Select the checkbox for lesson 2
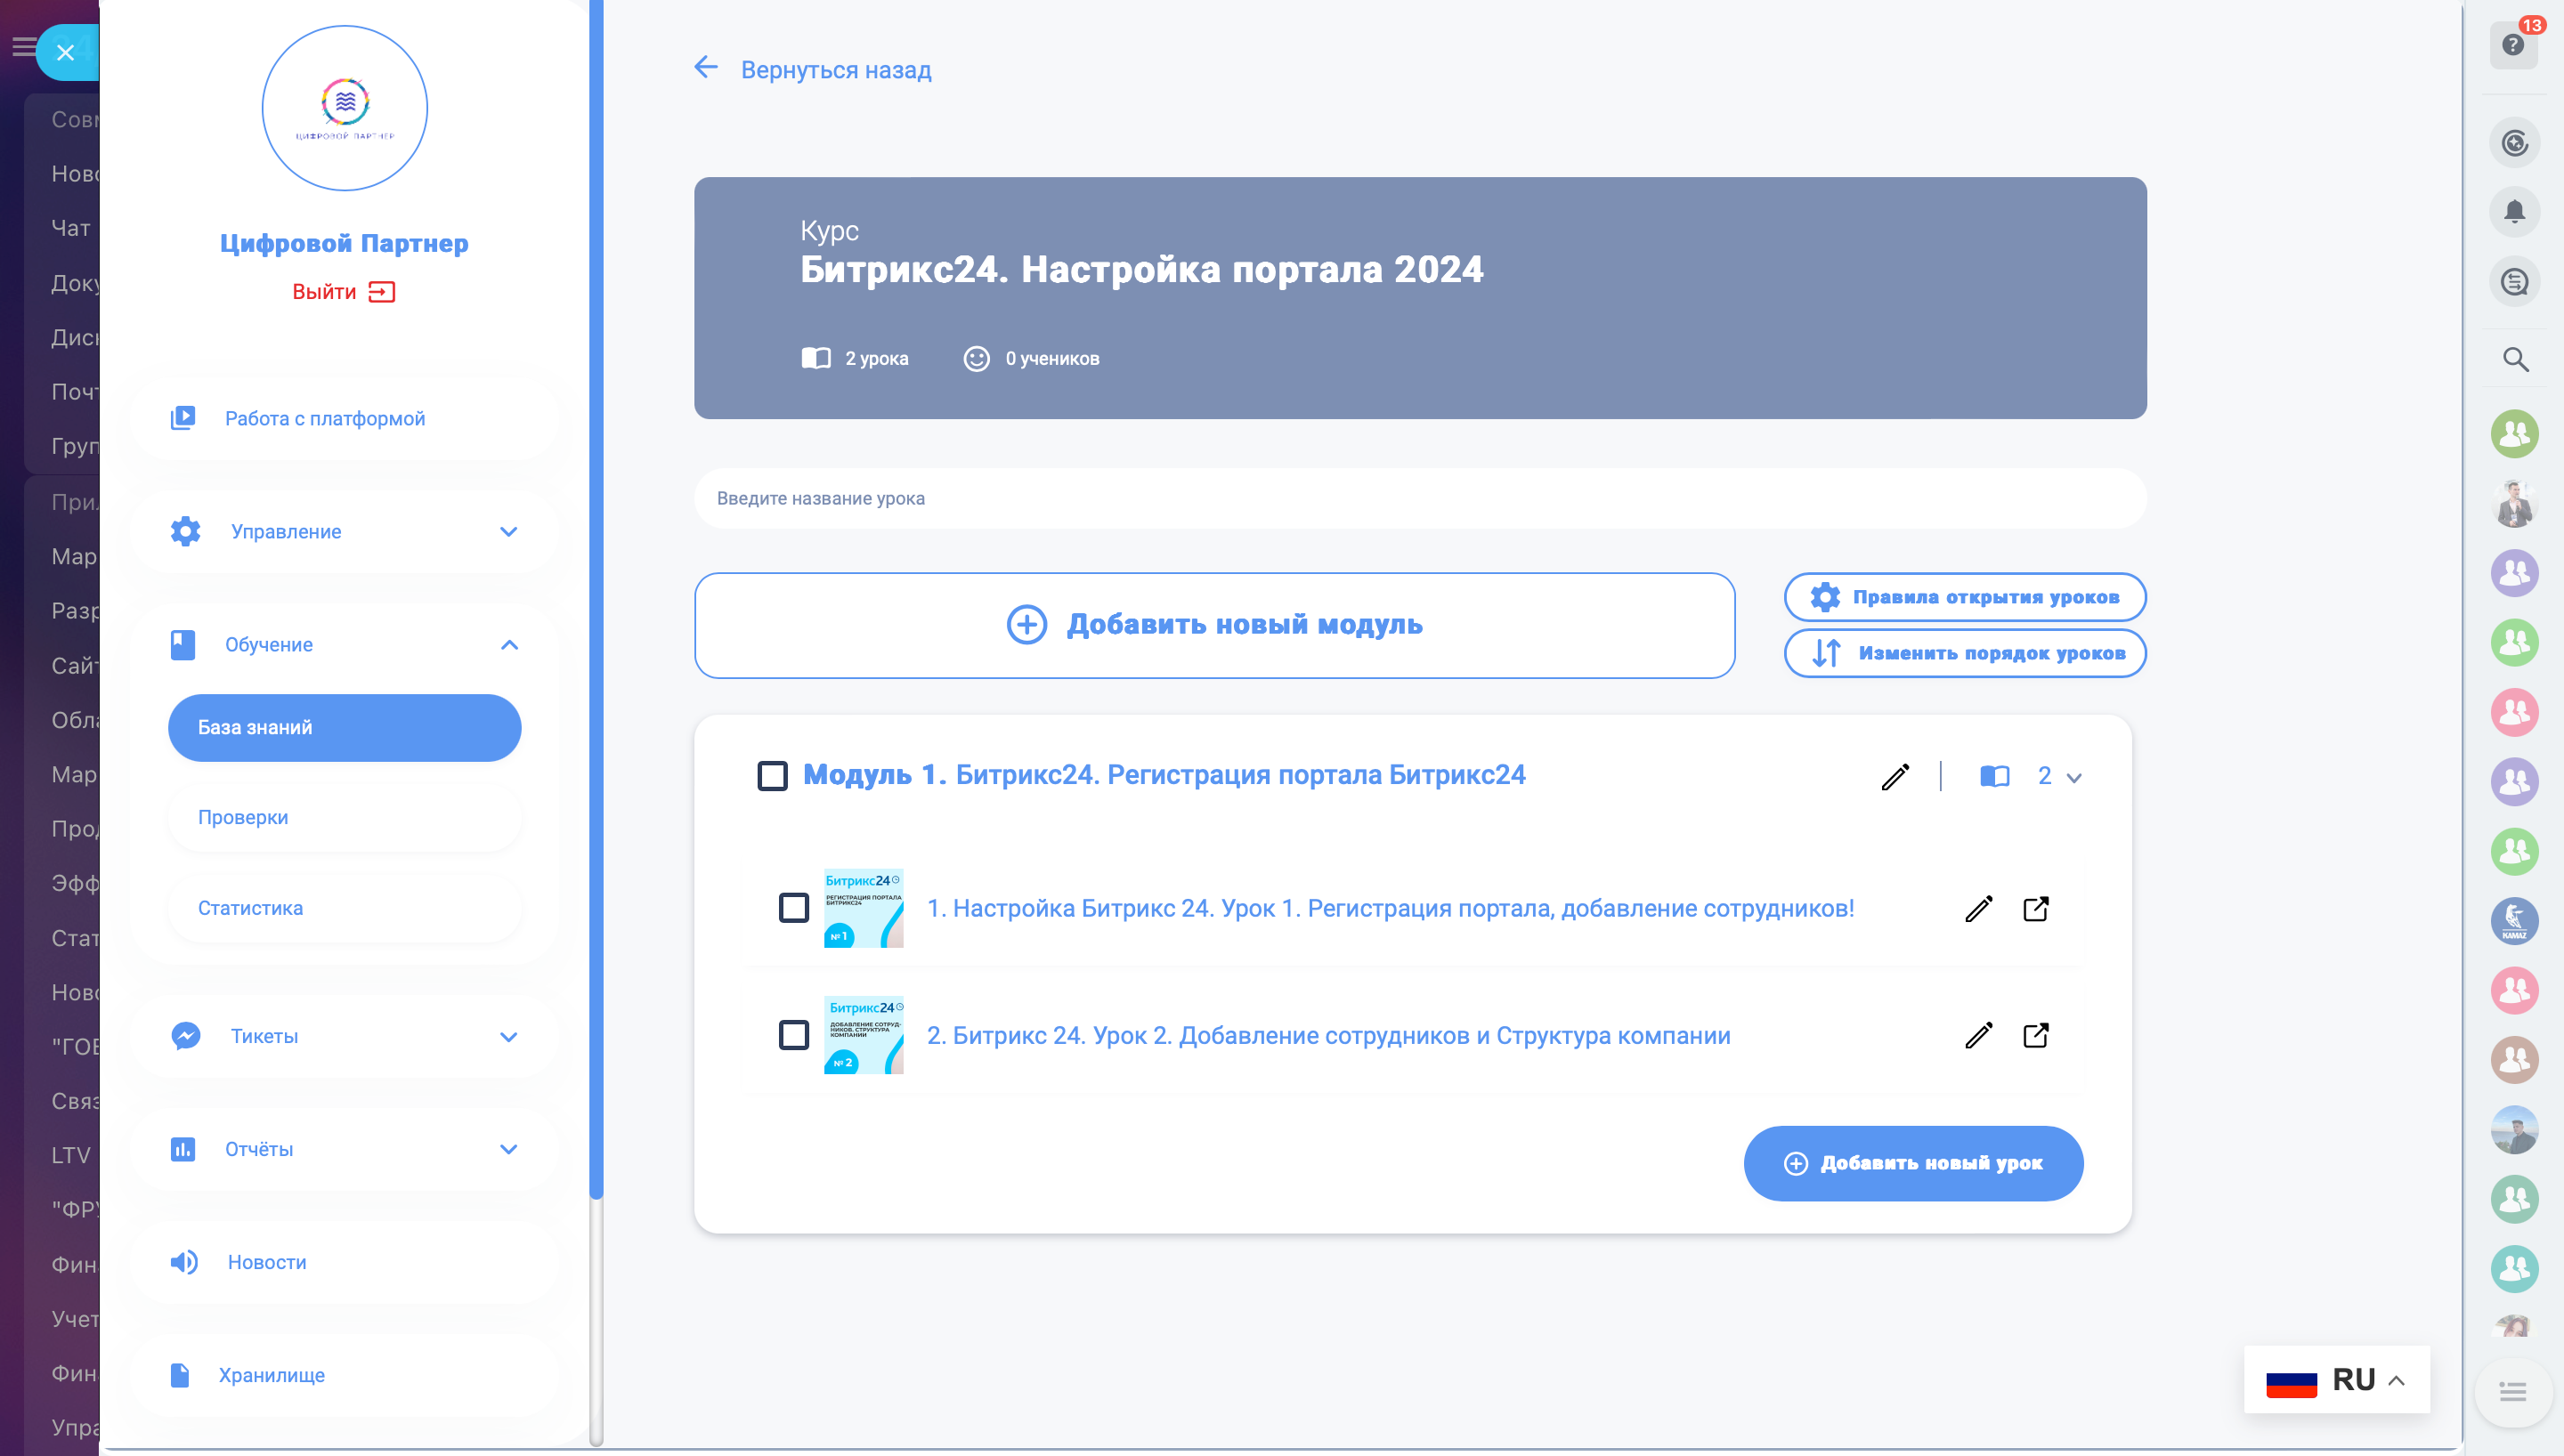The width and height of the screenshot is (2564, 1456). coord(793,1035)
